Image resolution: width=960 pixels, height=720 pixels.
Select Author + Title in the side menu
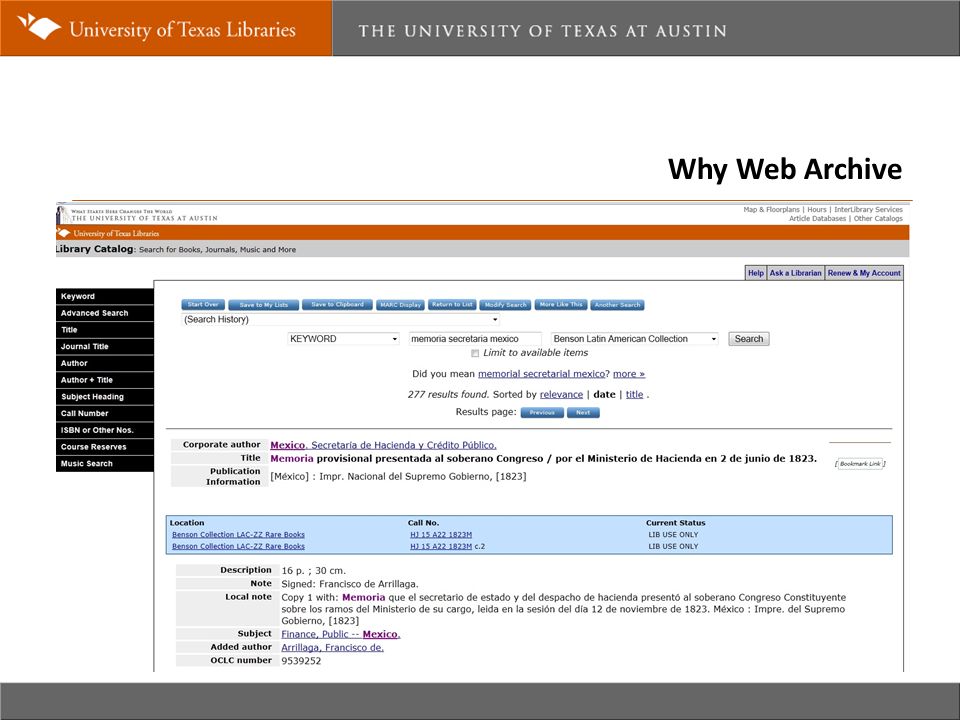pos(105,380)
